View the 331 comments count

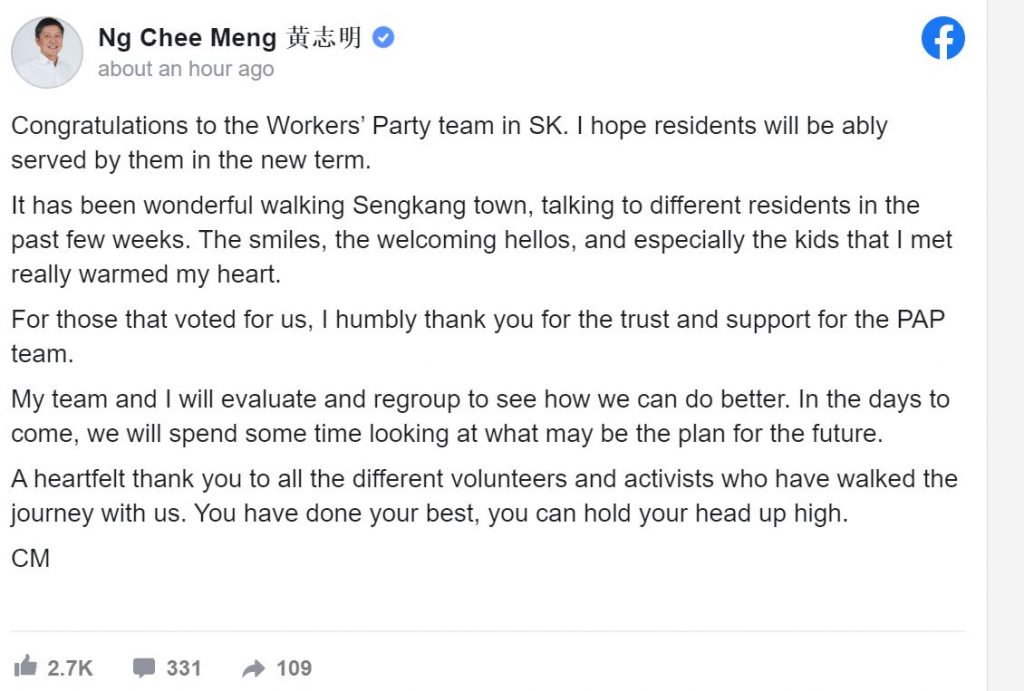click(x=184, y=668)
